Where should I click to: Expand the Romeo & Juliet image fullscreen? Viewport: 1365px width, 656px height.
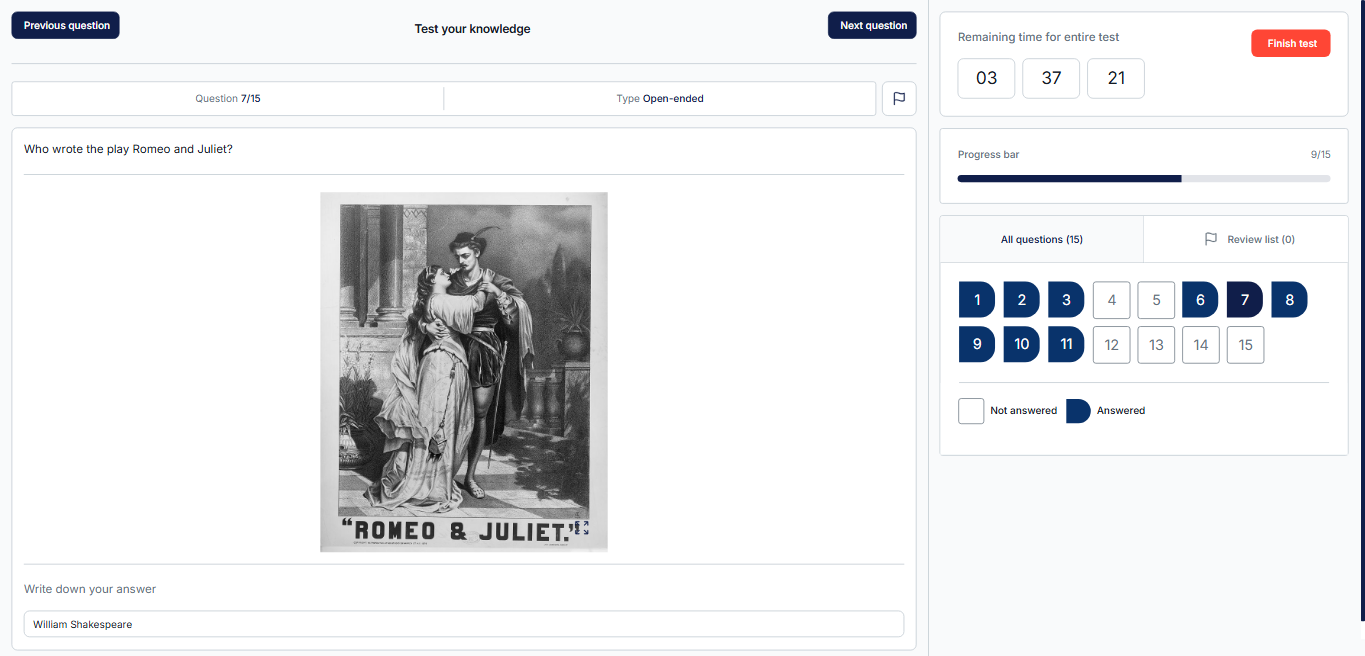582,527
